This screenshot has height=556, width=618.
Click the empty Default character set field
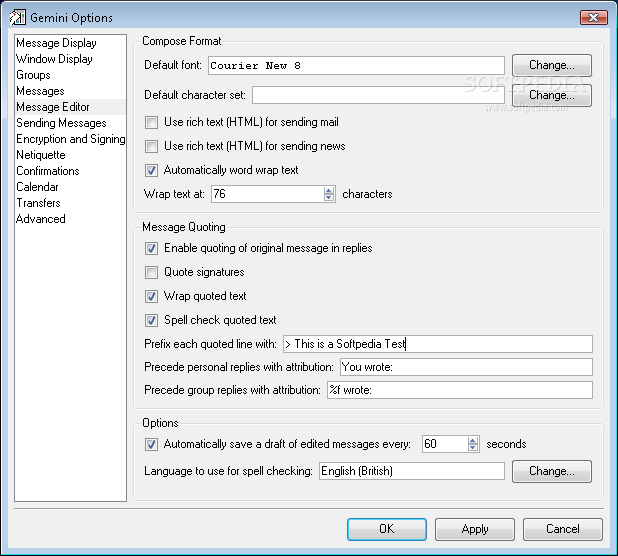pos(378,95)
